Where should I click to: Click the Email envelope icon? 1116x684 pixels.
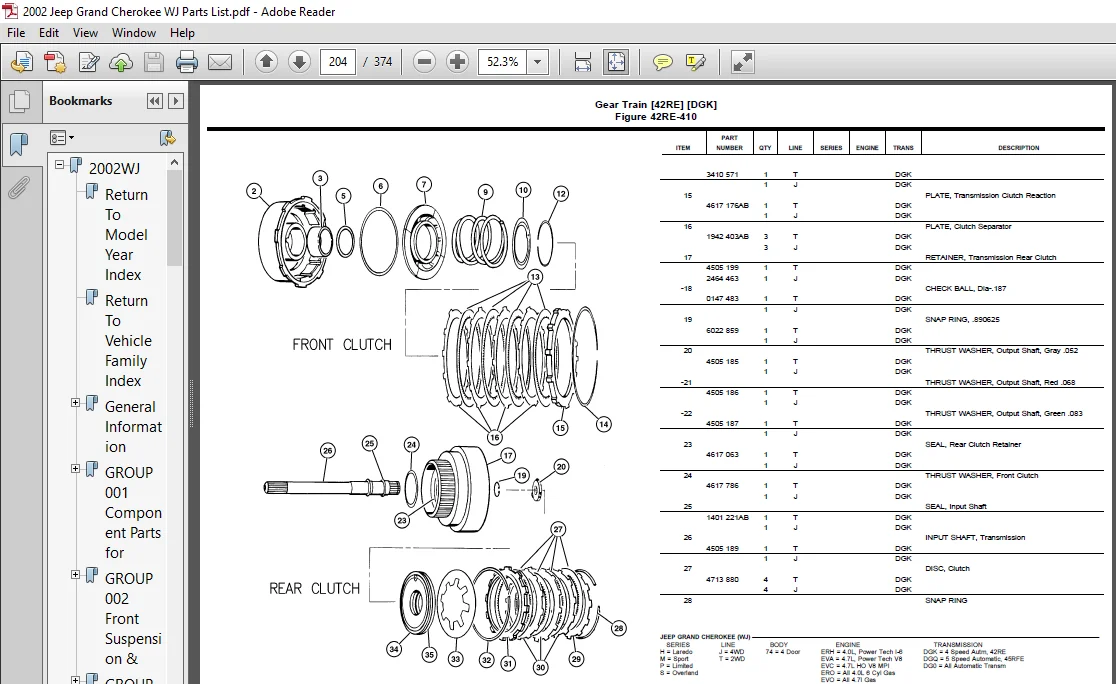(220, 63)
